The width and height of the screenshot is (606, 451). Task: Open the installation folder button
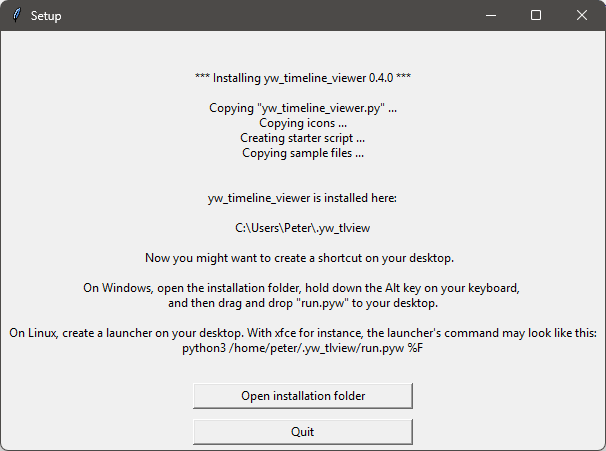303,396
